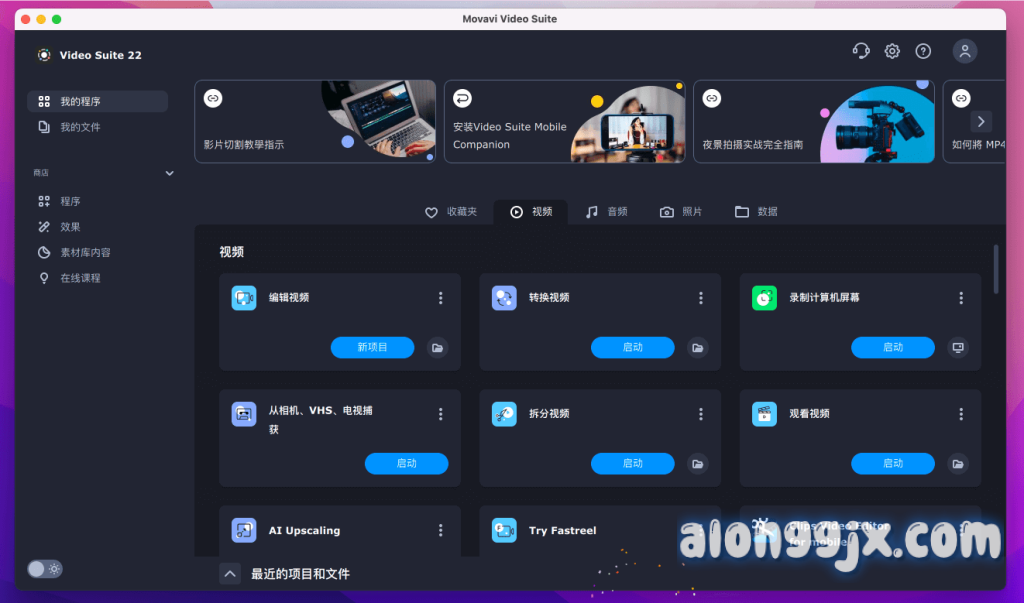Open folder icon beside 新项目 button
This screenshot has width=1024, height=603.
pos(437,348)
